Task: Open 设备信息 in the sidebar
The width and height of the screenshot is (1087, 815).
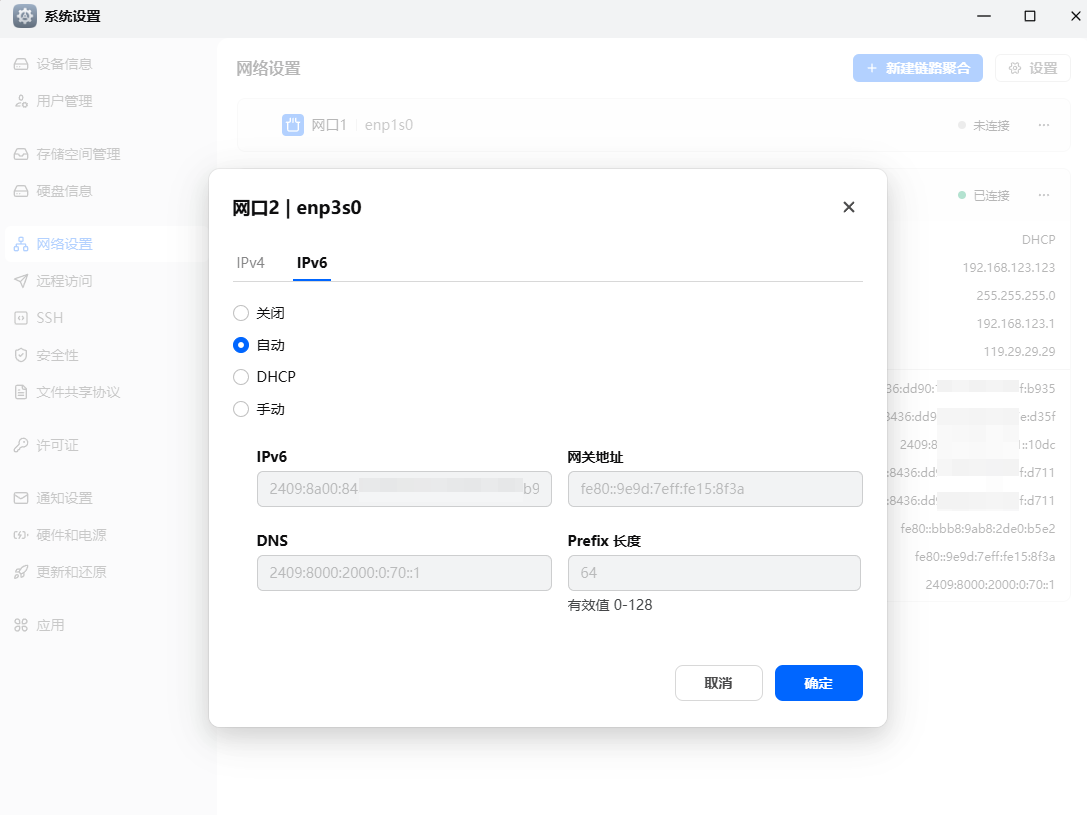Action: point(64,64)
